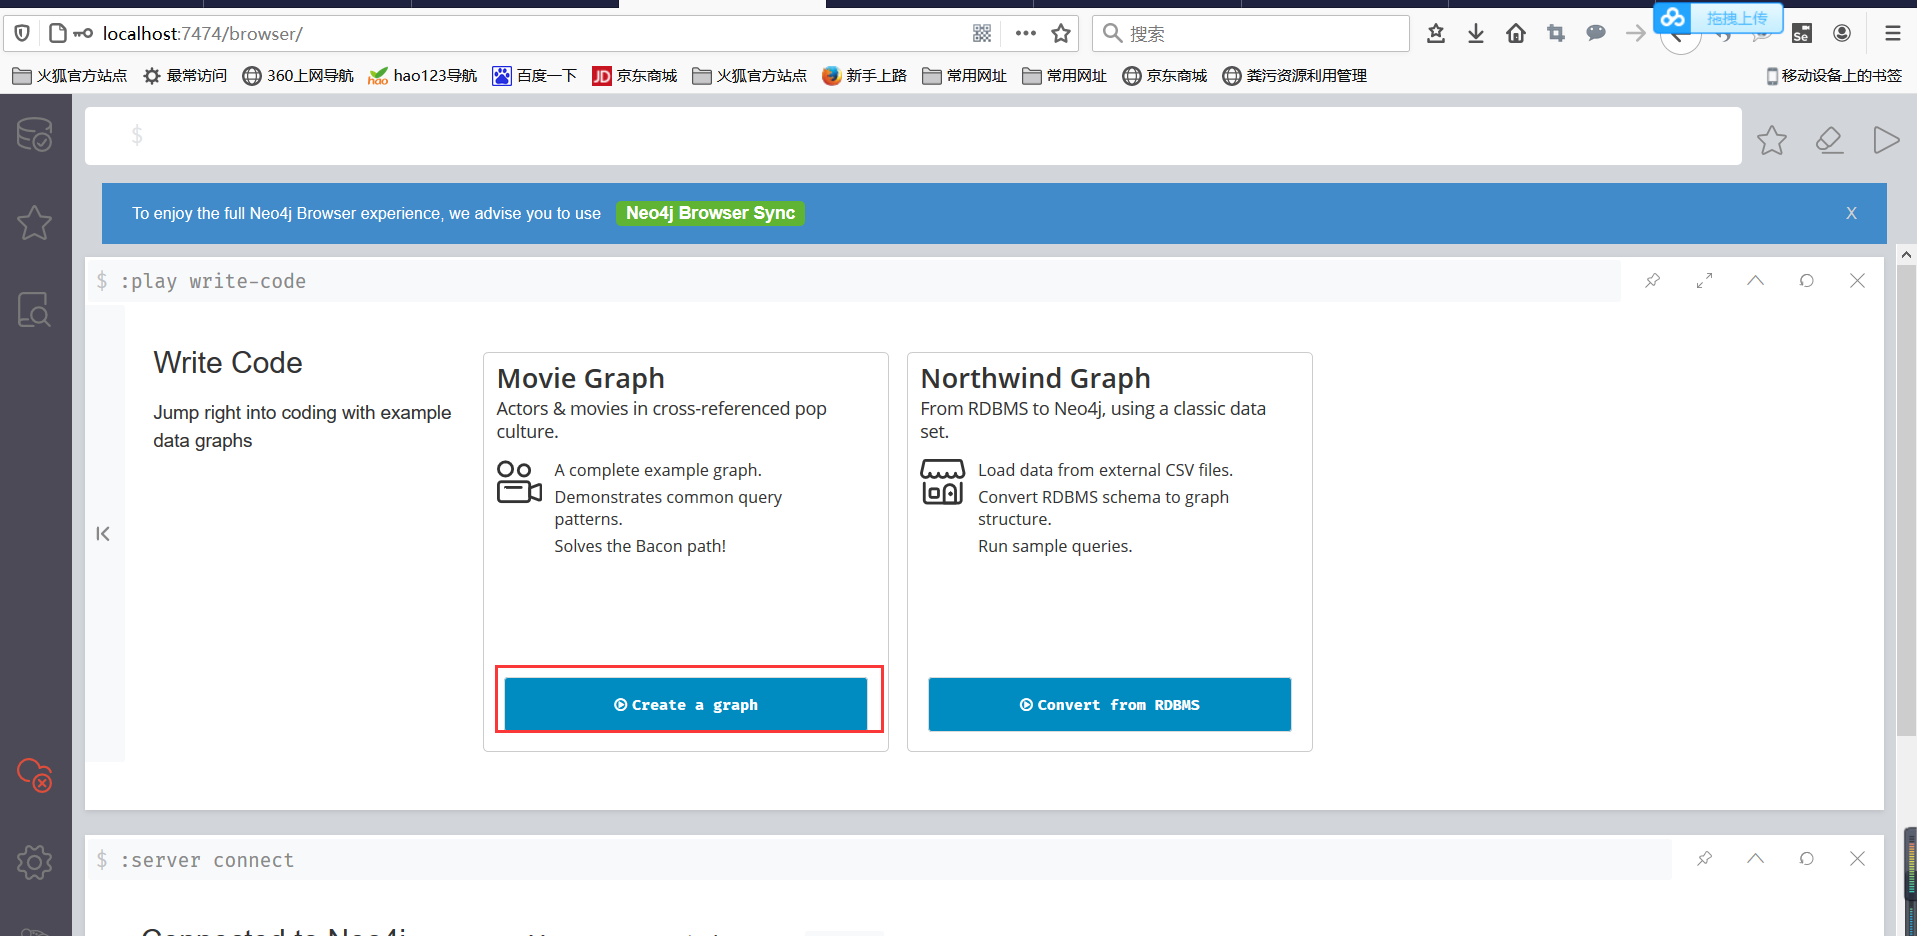This screenshot has height=936, width=1917.
Task: Open the hao123导航 bookmark
Action: click(423, 76)
